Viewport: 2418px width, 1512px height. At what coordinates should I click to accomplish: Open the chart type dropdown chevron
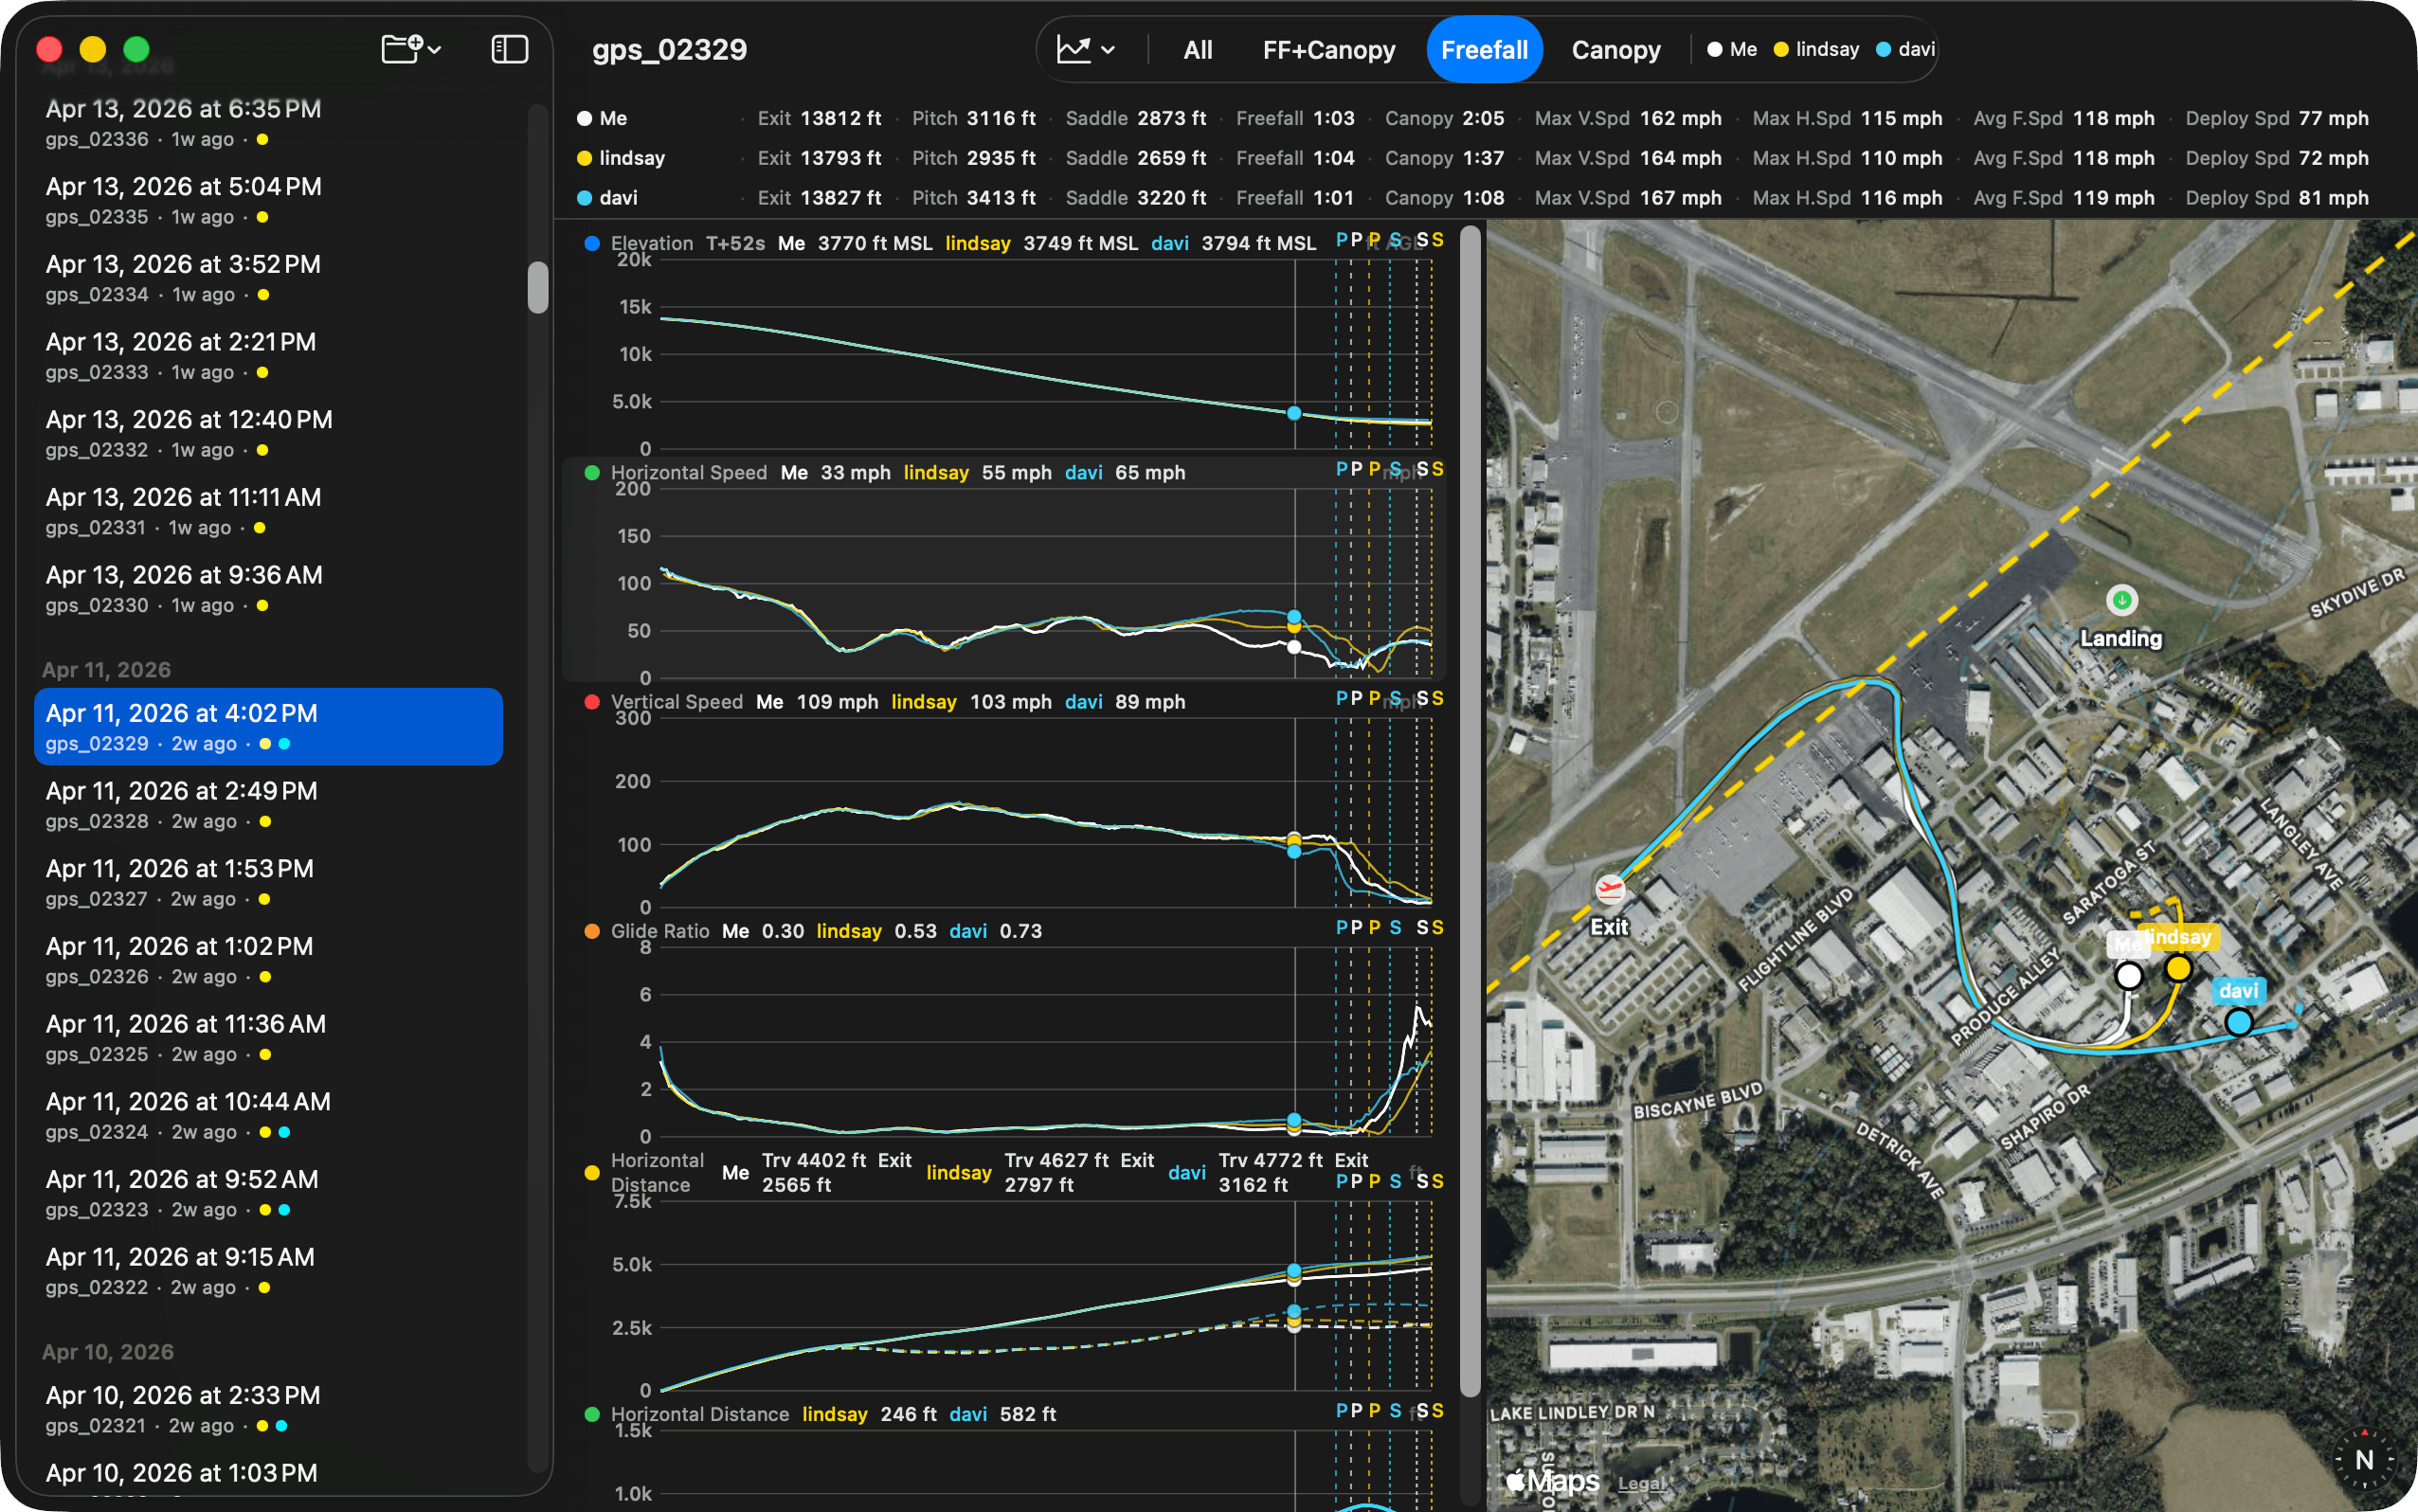[x=1108, y=49]
